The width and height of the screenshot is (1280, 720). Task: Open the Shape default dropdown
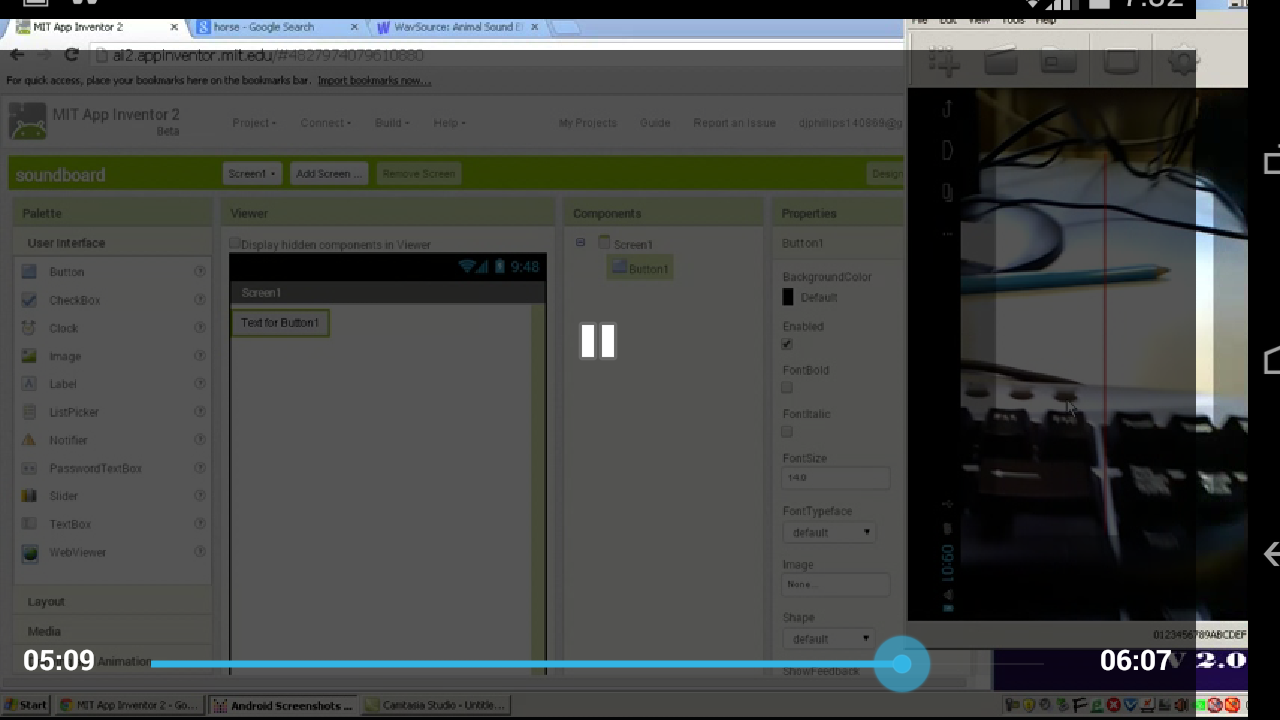pyautogui.click(x=829, y=638)
